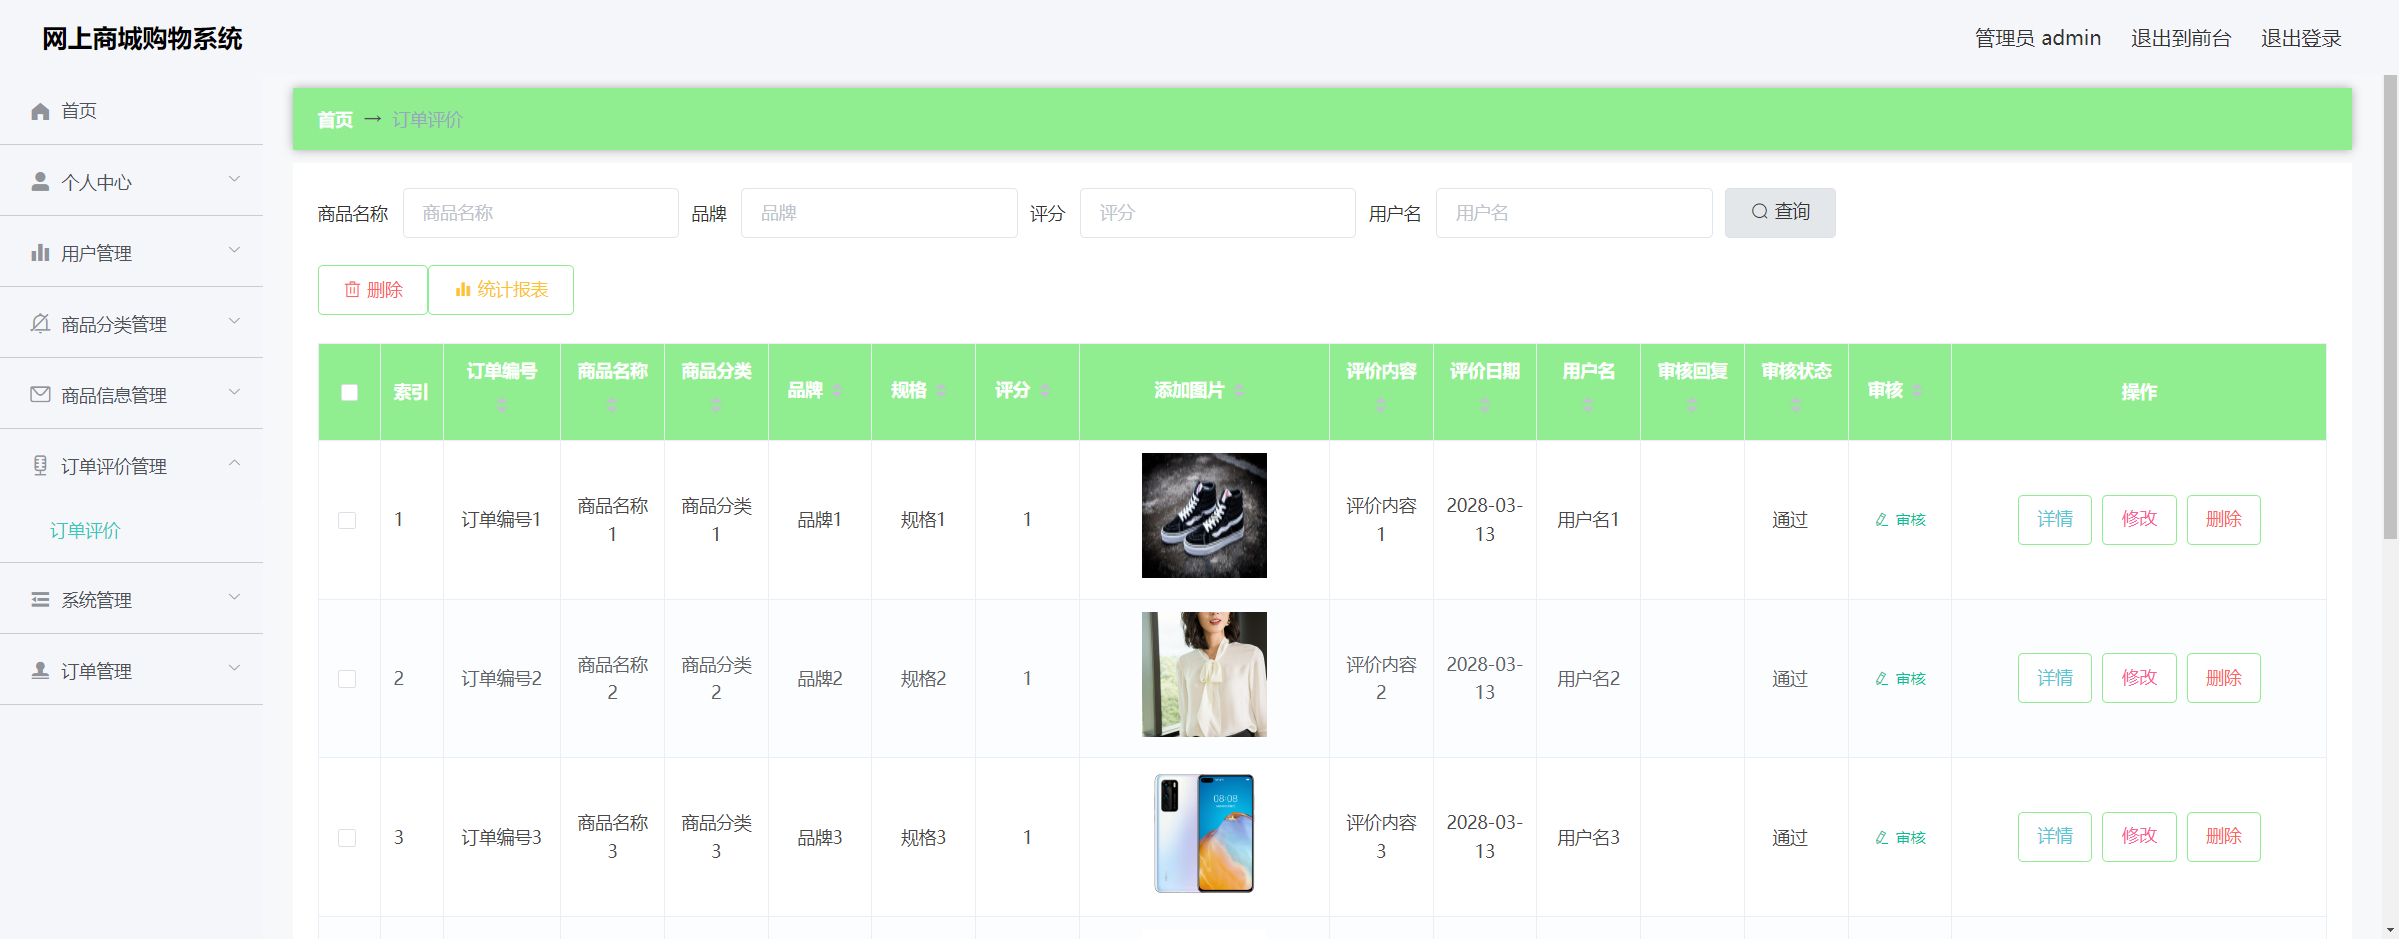Click the bar chart icon beside 用户管理

tap(40, 252)
